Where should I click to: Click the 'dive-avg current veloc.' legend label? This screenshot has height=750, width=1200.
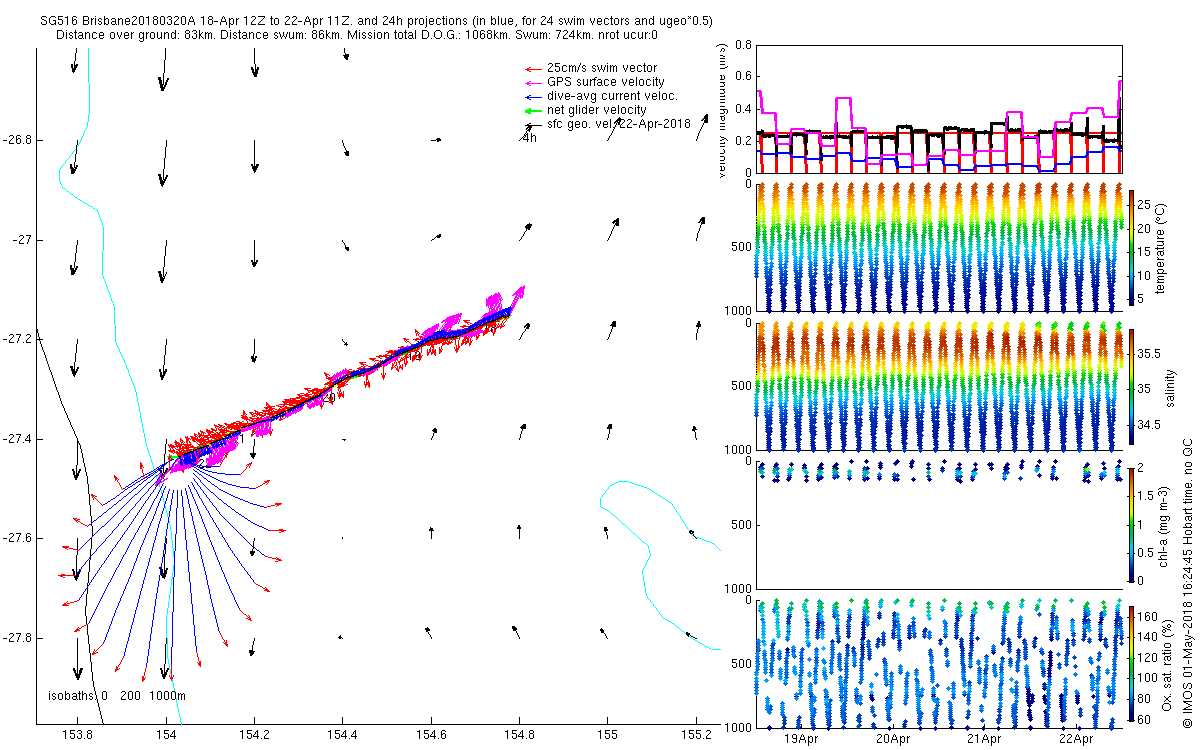[612, 96]
